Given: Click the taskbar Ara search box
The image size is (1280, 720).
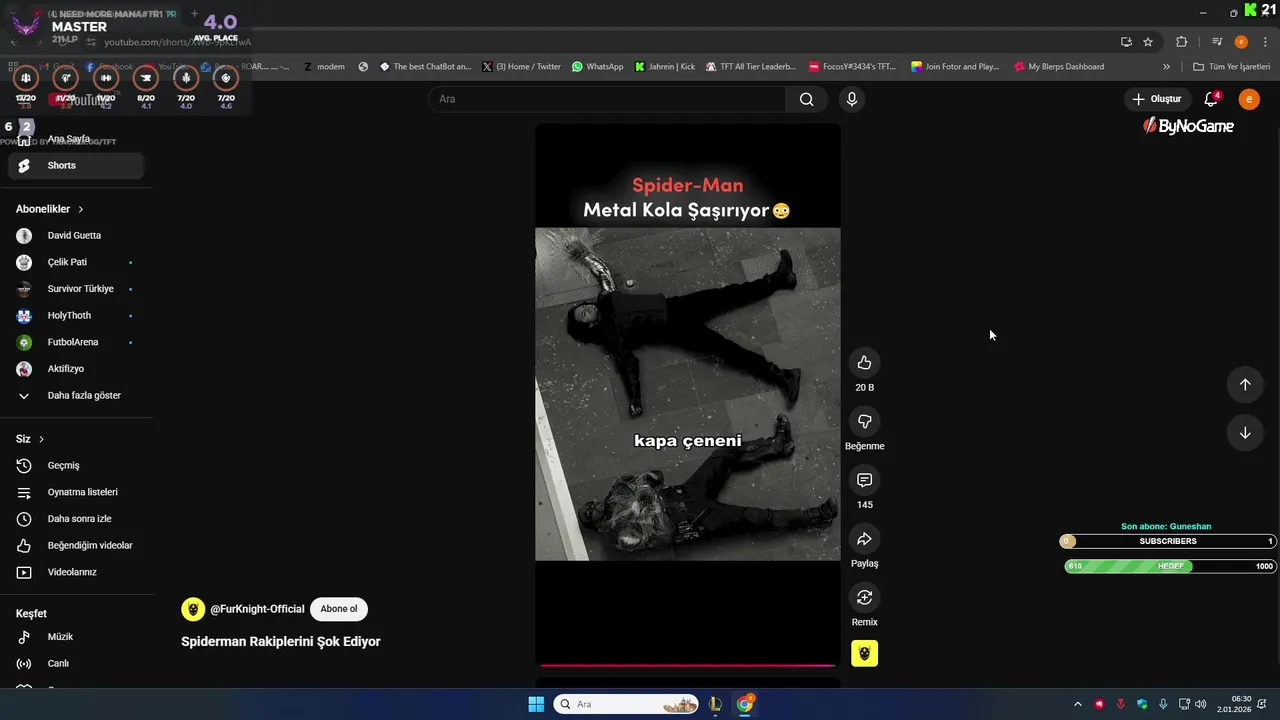Looking at the screenshot, I should coord(627,704).
